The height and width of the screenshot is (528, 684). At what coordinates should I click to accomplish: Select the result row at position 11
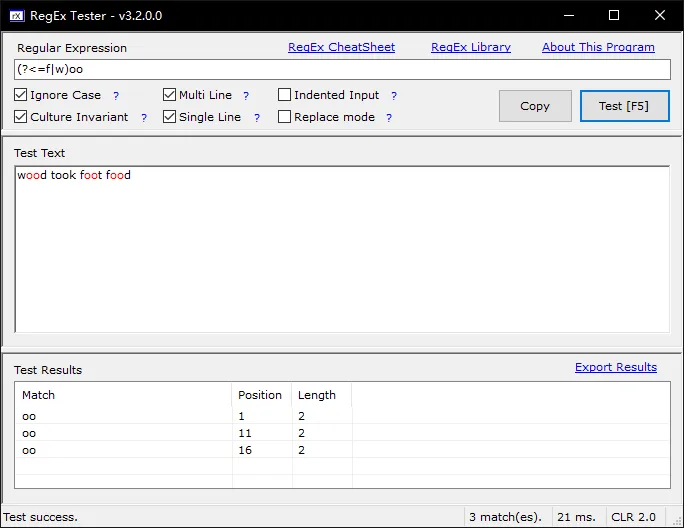point(342,433)
